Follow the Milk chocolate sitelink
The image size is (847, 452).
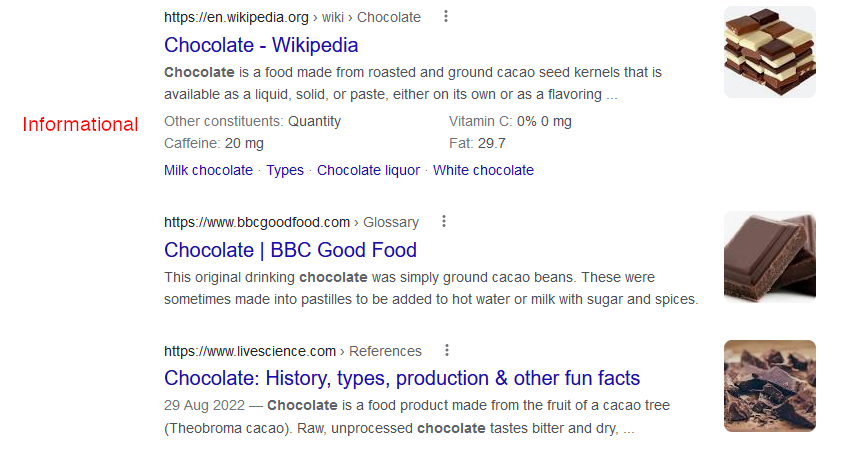coord(209,170)
